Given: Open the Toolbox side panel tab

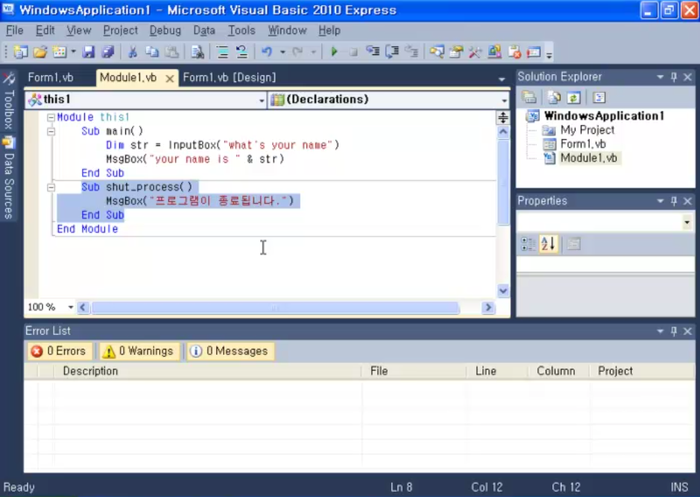Looking at the screenshot, I should tap(8, 102).
